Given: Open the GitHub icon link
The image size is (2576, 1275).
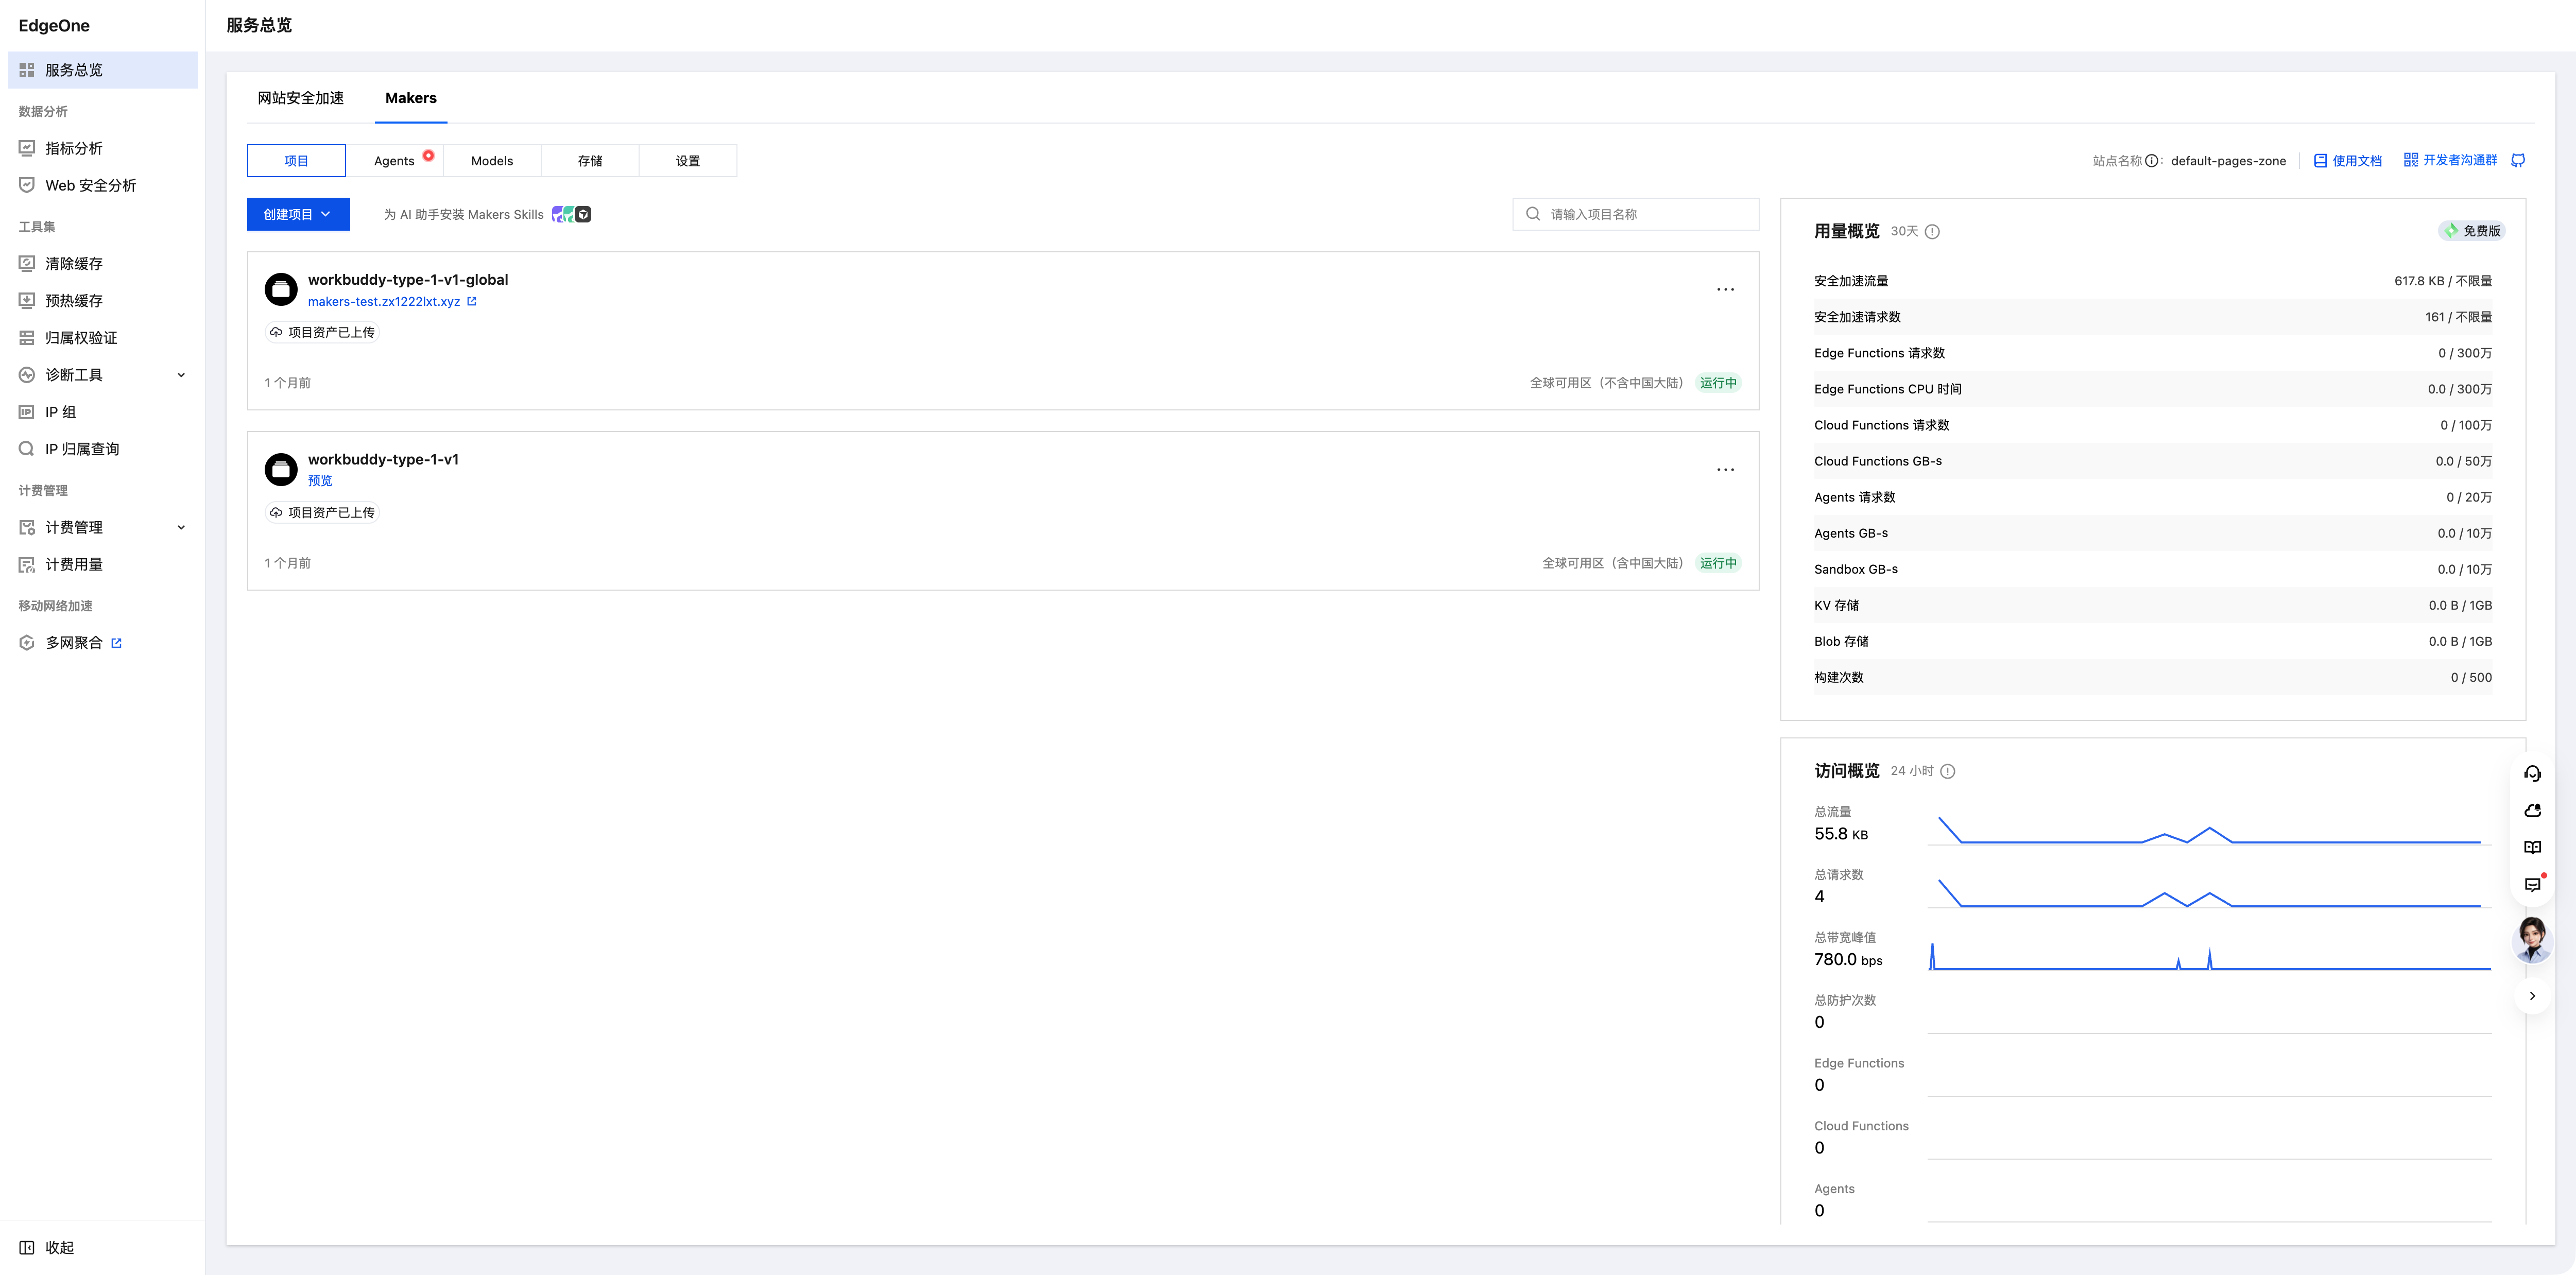Looking at the screenshot, I should 2518,160.
